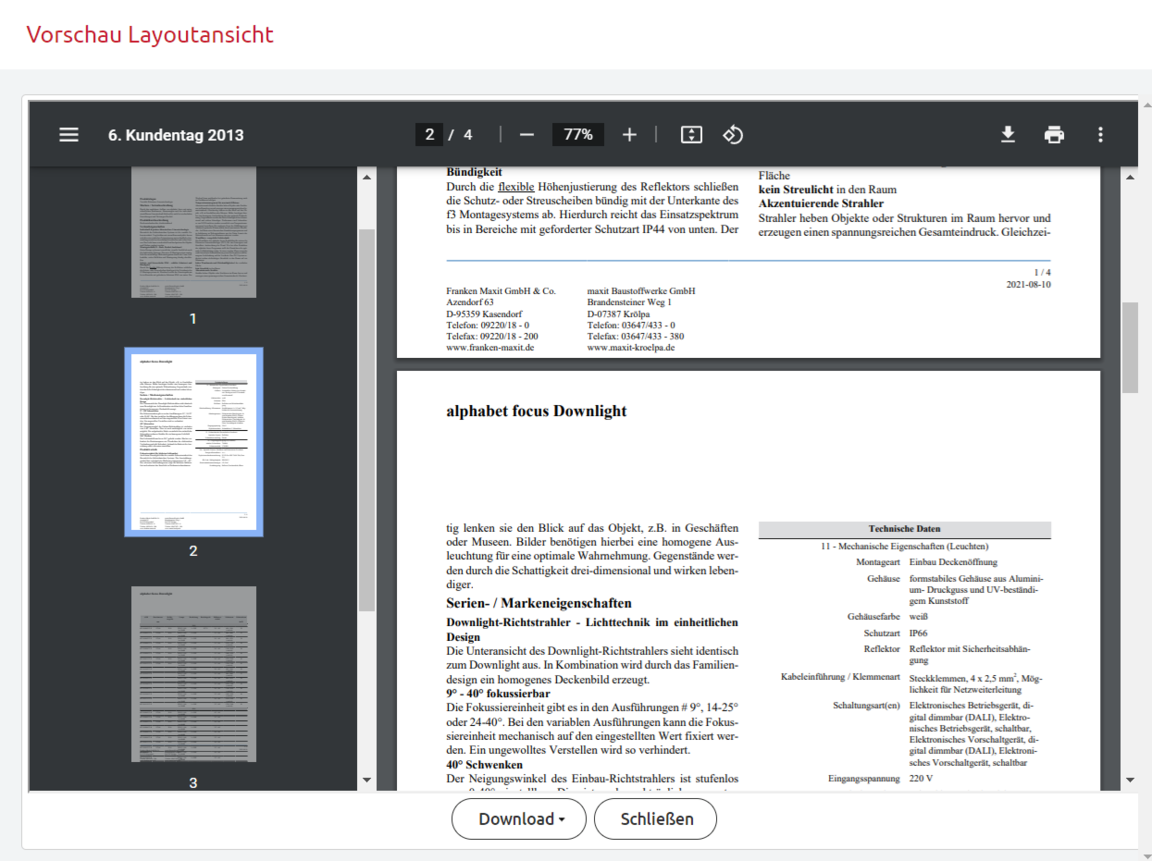Select the page 3 thumbnail
The width and height of the screenshot is (1152, 861).
click(194, 674)
